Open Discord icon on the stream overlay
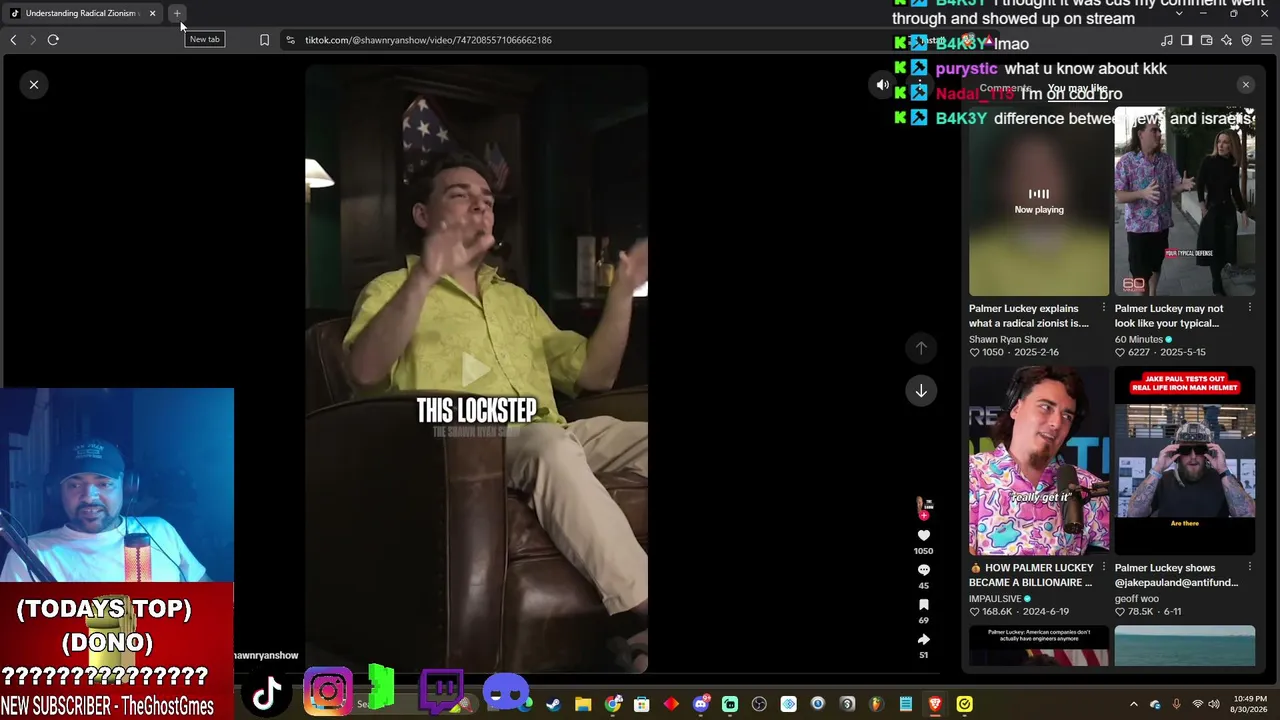The width and height of the screenshot is (1280, 720). [x=506, y=691]
